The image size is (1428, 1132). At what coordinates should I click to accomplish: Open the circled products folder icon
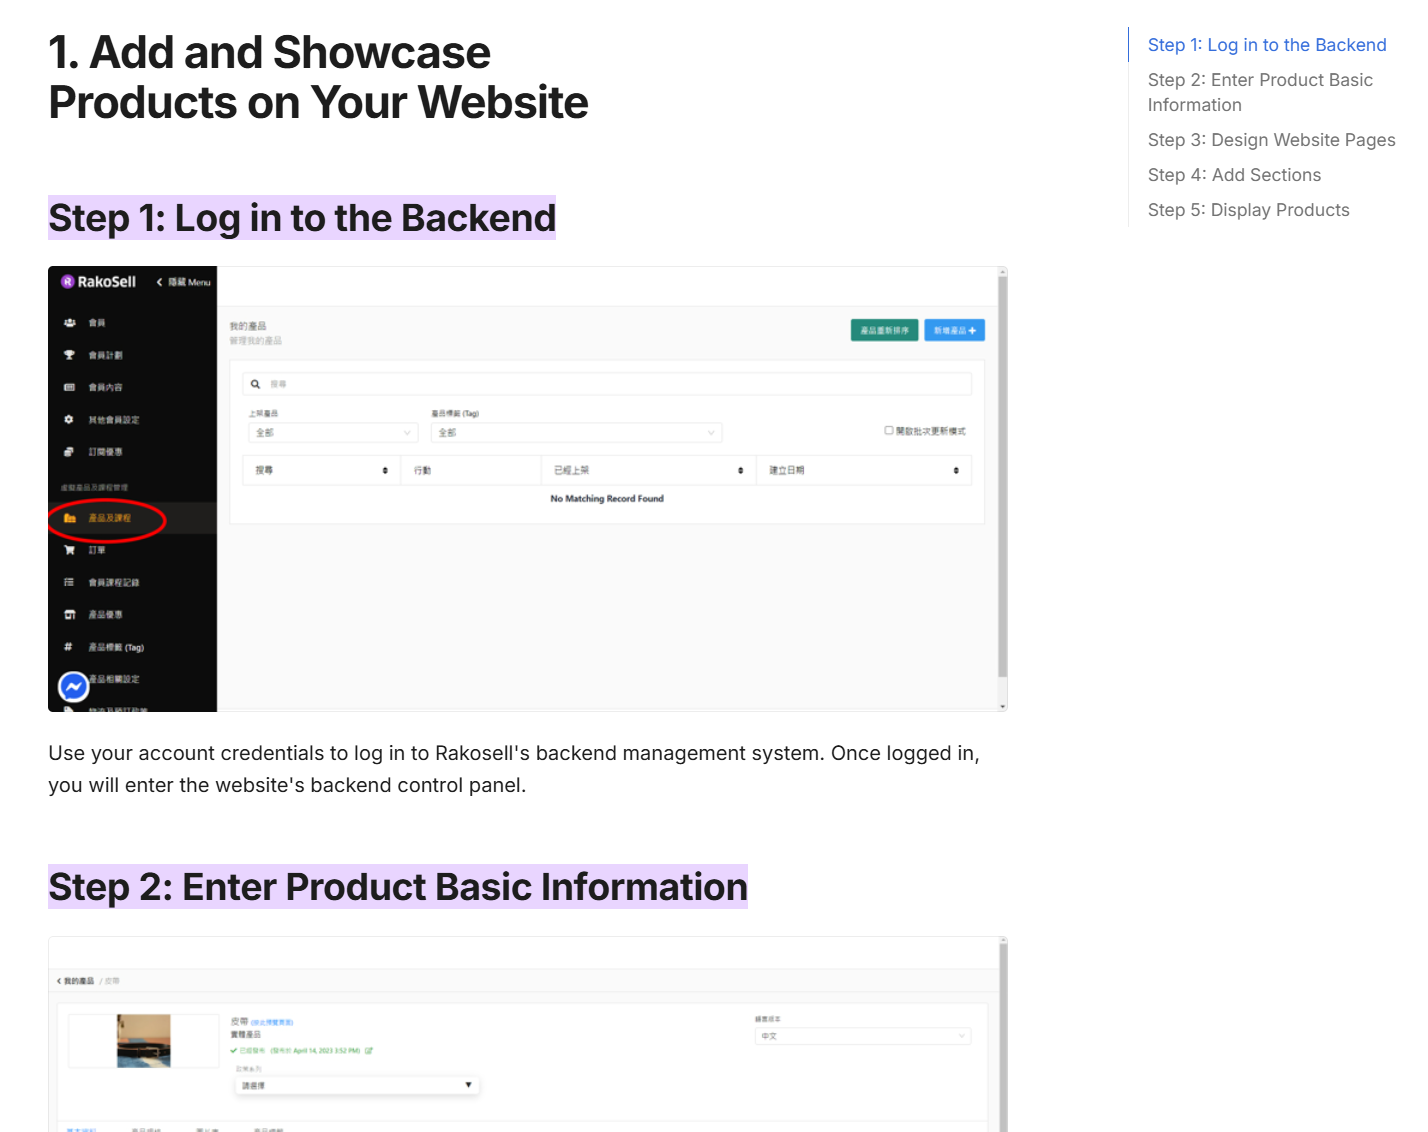coord(70,518)
